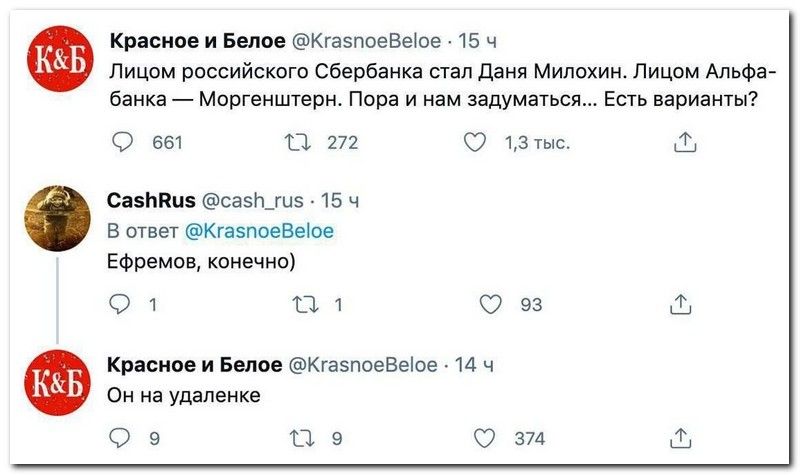
Task: Open the K&Б avatar on the top tweet
Action: [x=57, y=59]
